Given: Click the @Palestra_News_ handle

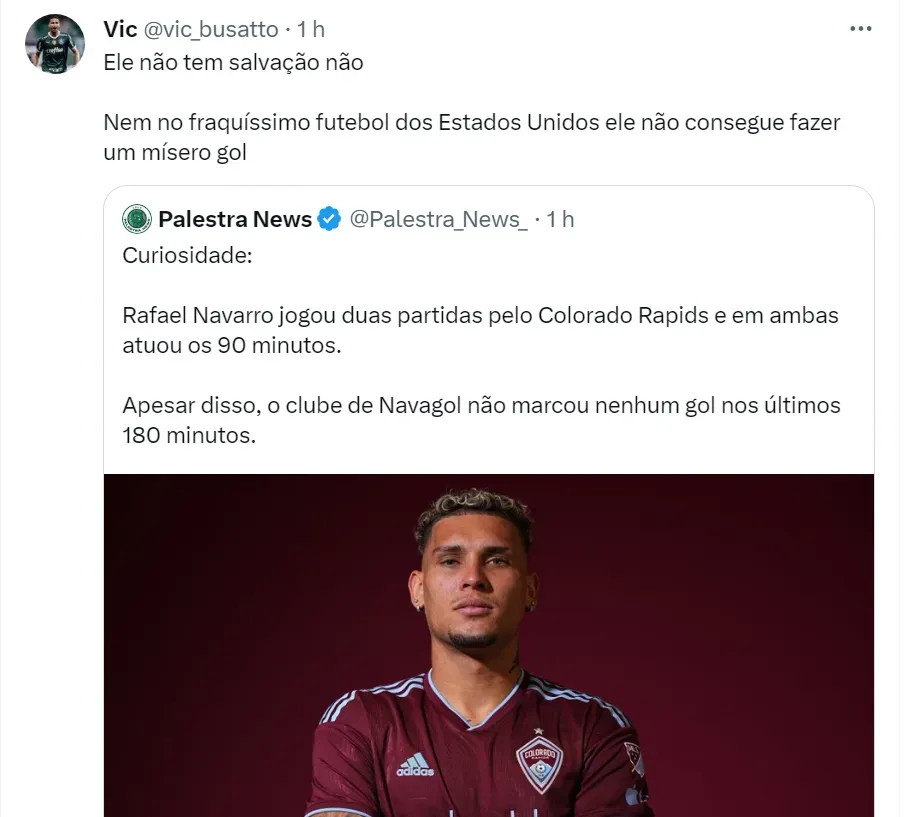Looking at the screenshot, I should (x=438, y=219).
